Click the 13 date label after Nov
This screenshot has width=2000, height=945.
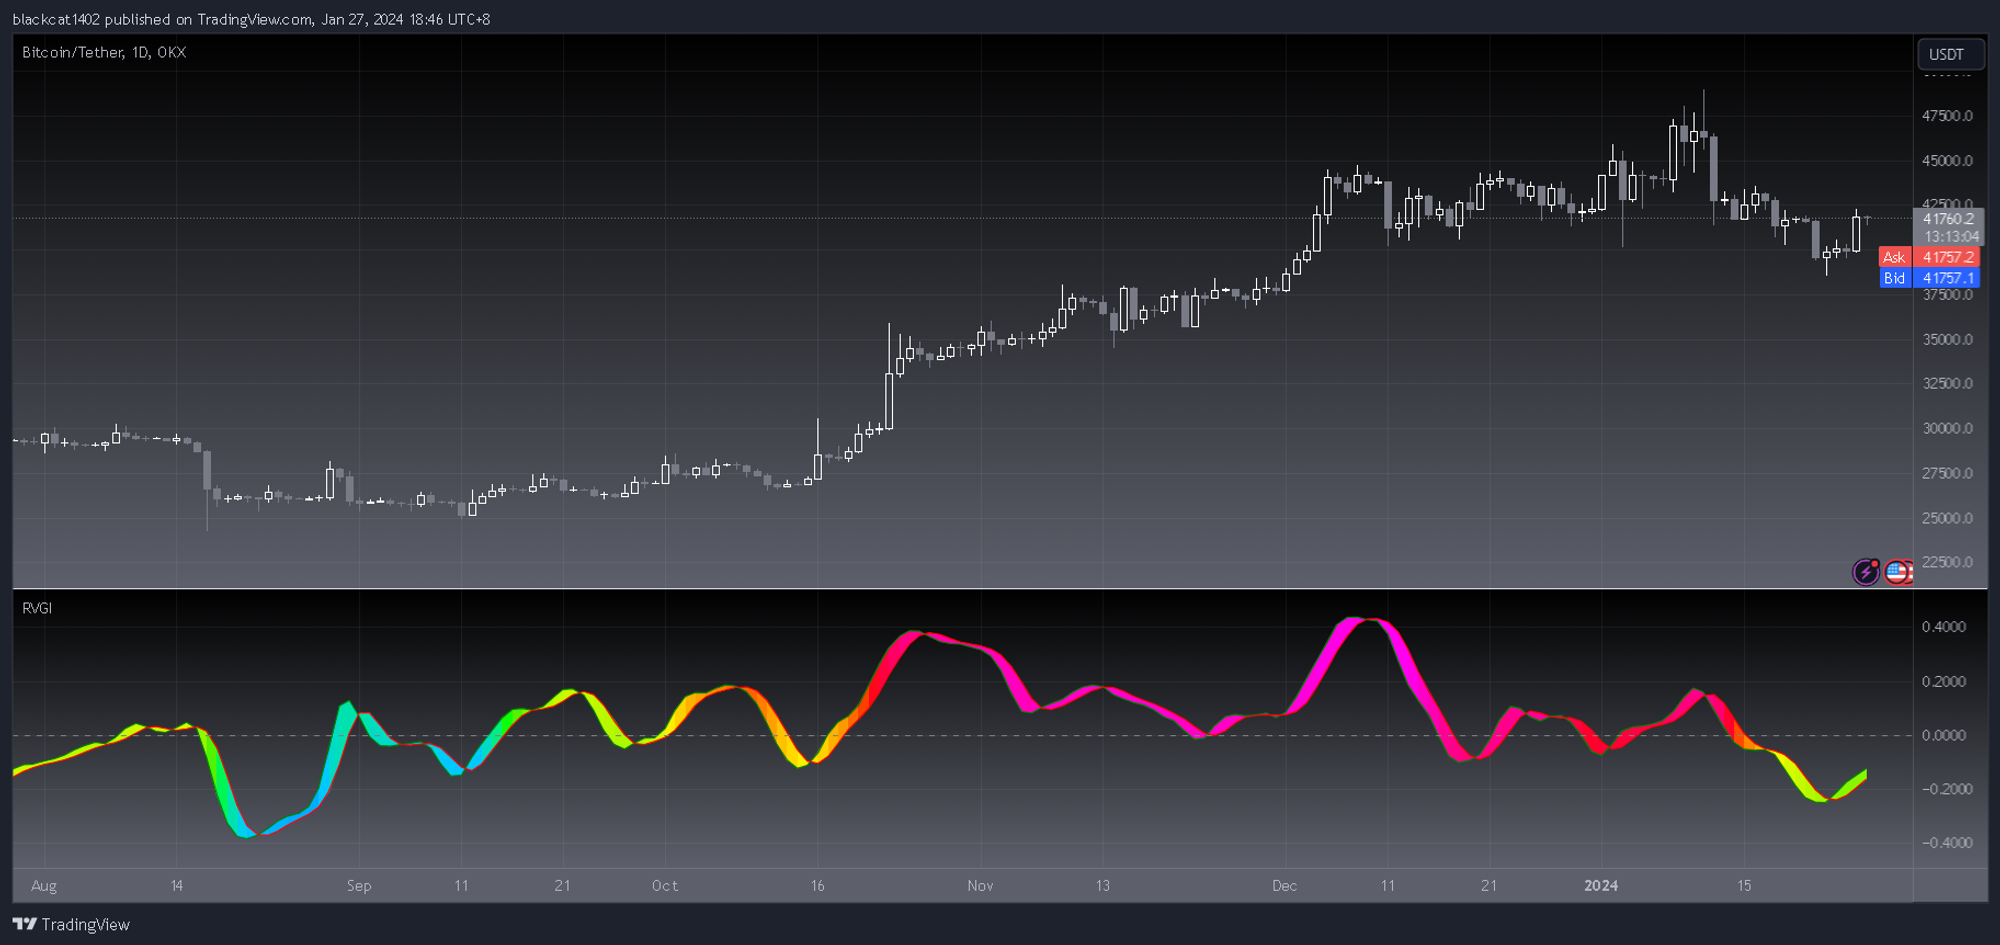point(1102,886)
